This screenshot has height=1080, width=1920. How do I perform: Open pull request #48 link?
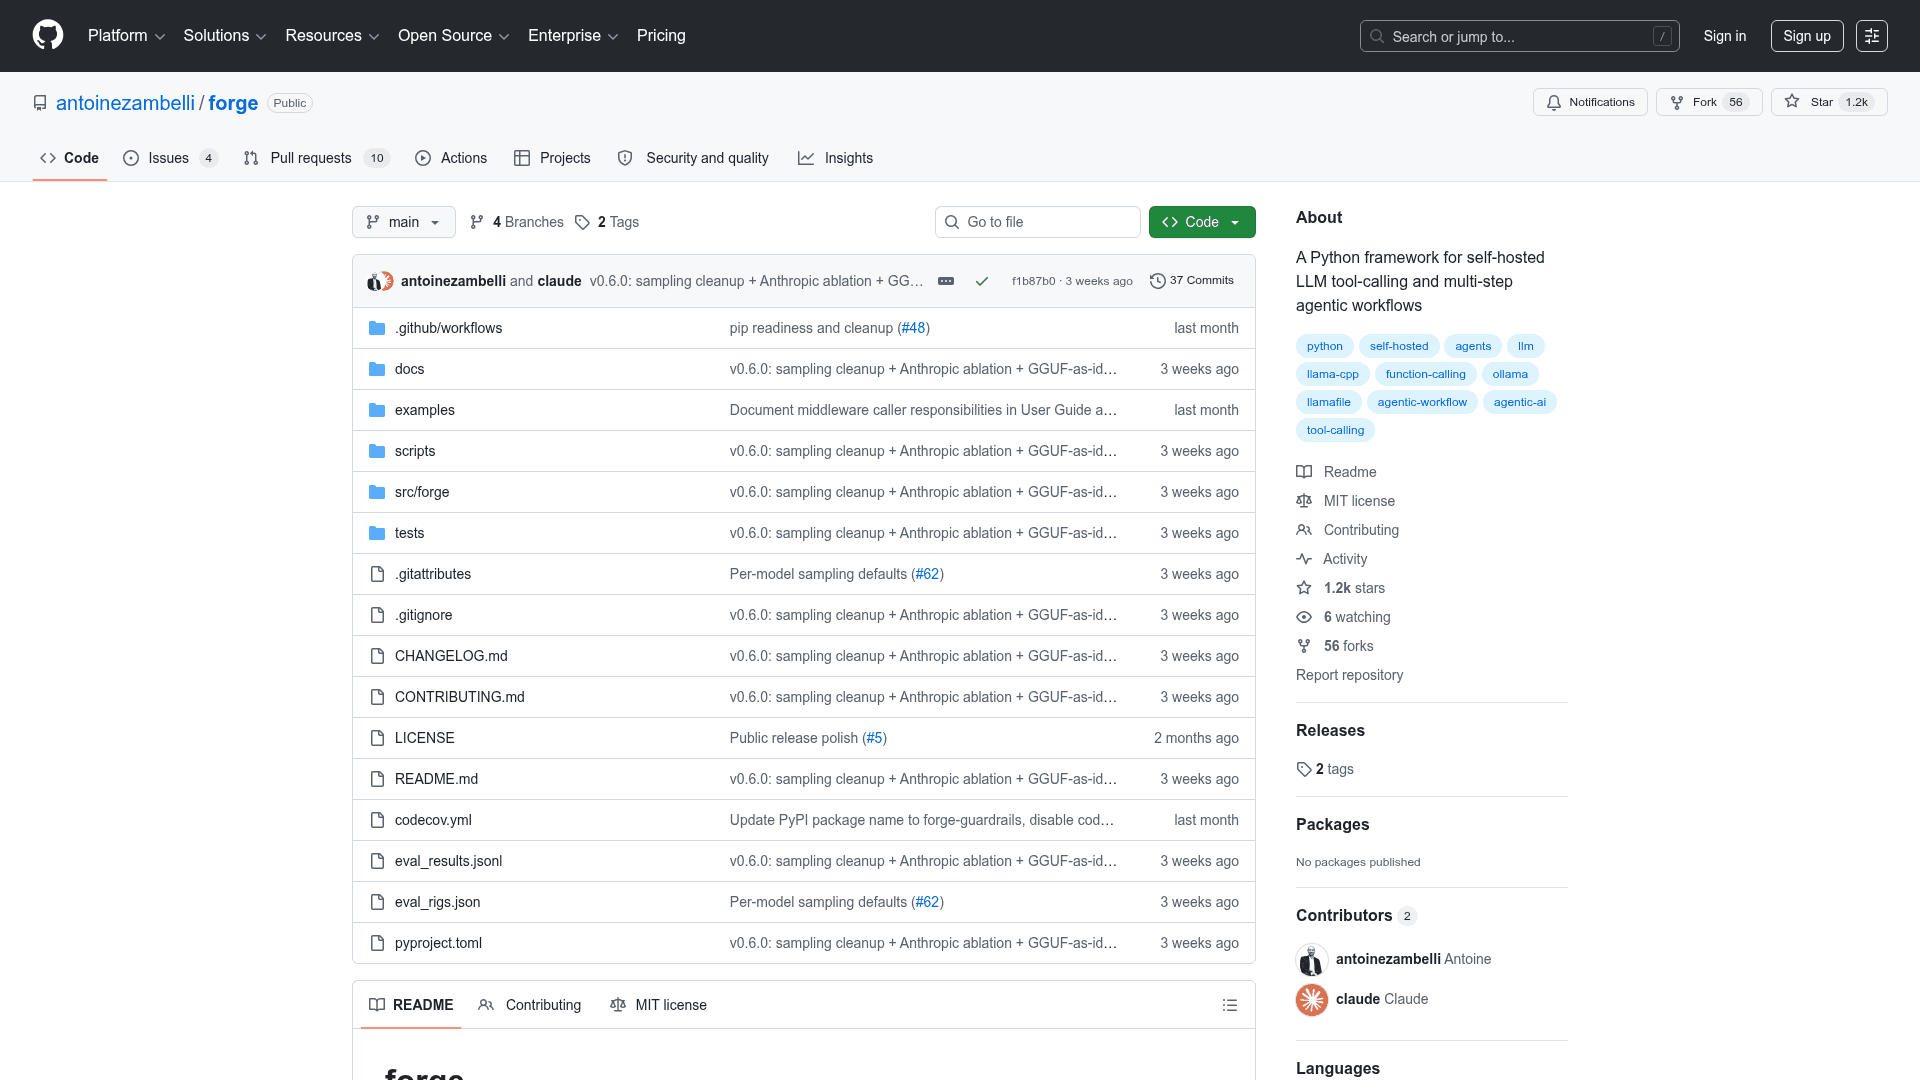[x=913, y=328]
